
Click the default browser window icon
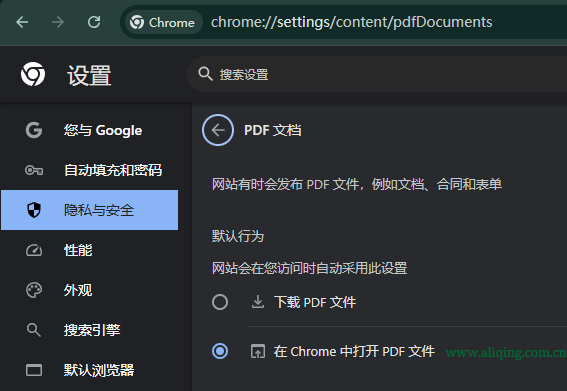[x=34, y=370]
